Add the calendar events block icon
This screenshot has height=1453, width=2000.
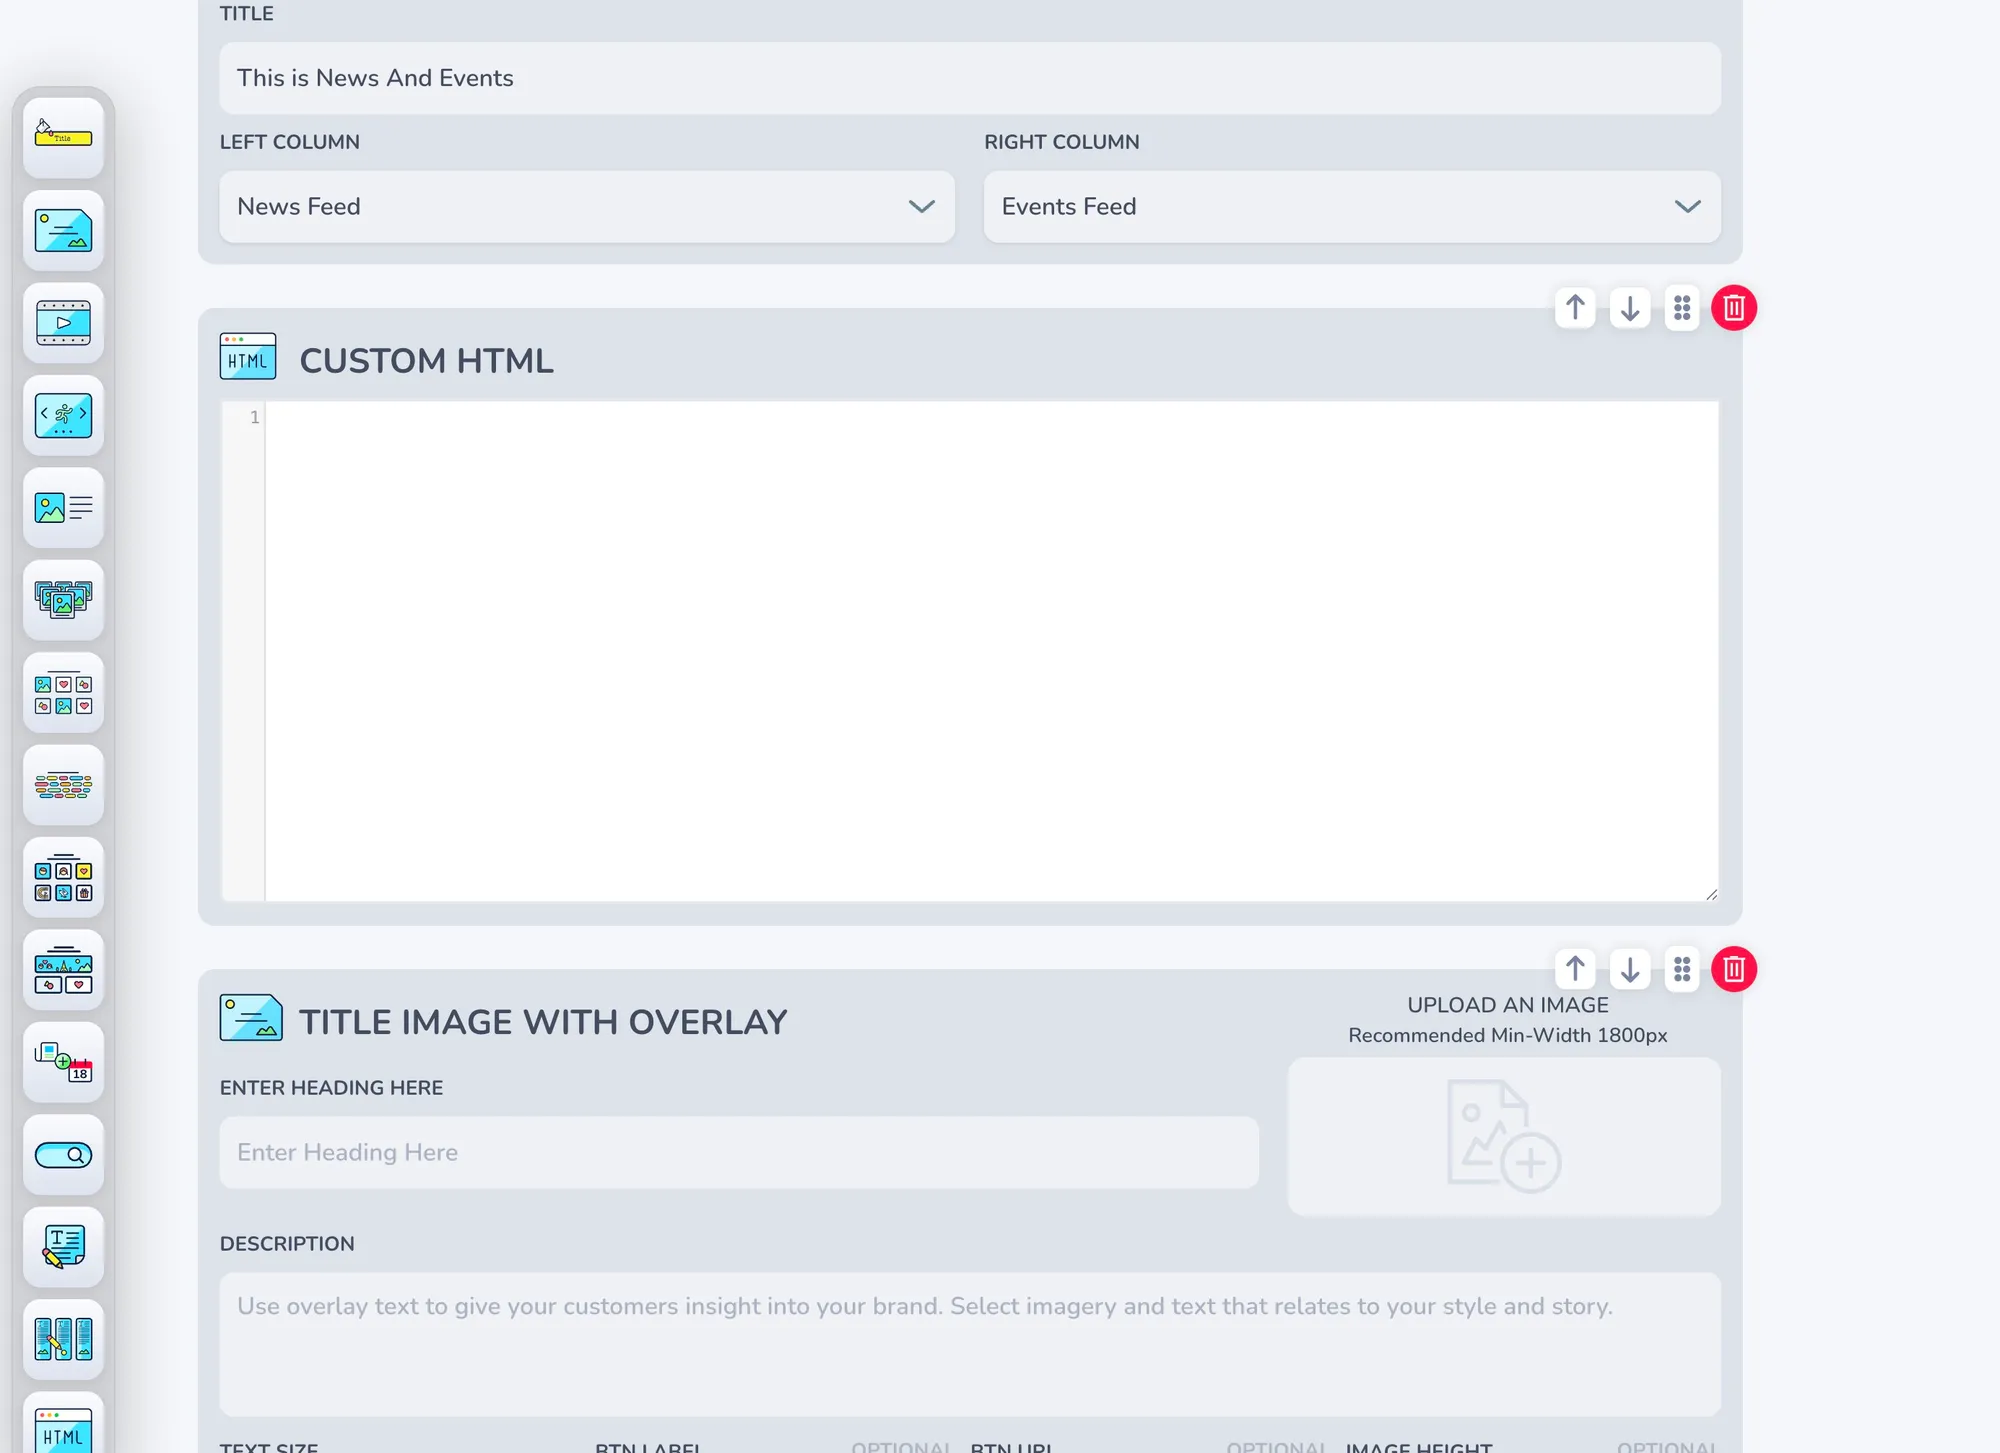63,1062
